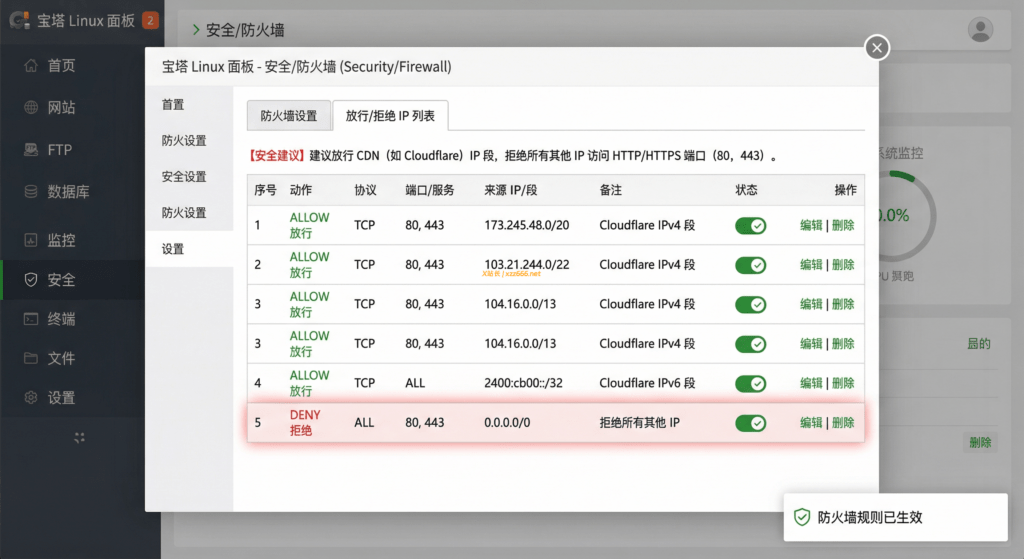The image size is (1024, 559).
Task: Go to 数据库 in the main sidebar
Action: [x=69, y=191]
